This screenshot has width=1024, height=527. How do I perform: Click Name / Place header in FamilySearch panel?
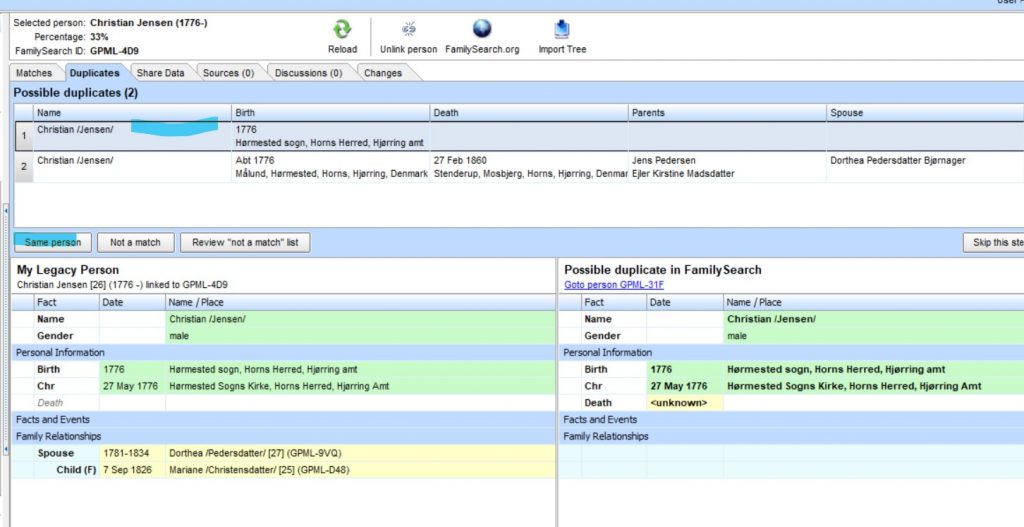pos(873,302)
